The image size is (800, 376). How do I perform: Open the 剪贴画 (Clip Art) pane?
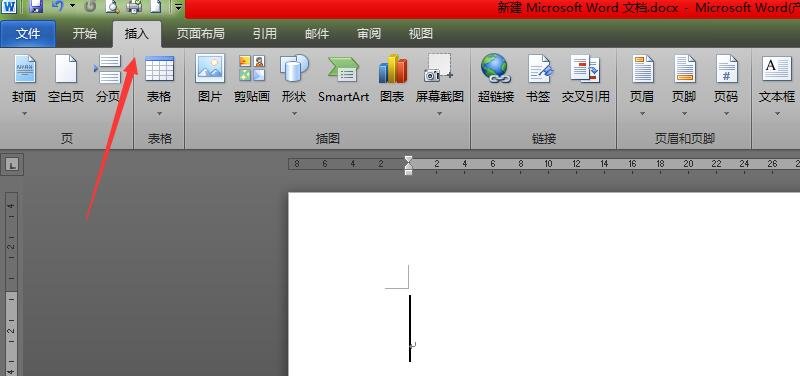coord(252,79)
